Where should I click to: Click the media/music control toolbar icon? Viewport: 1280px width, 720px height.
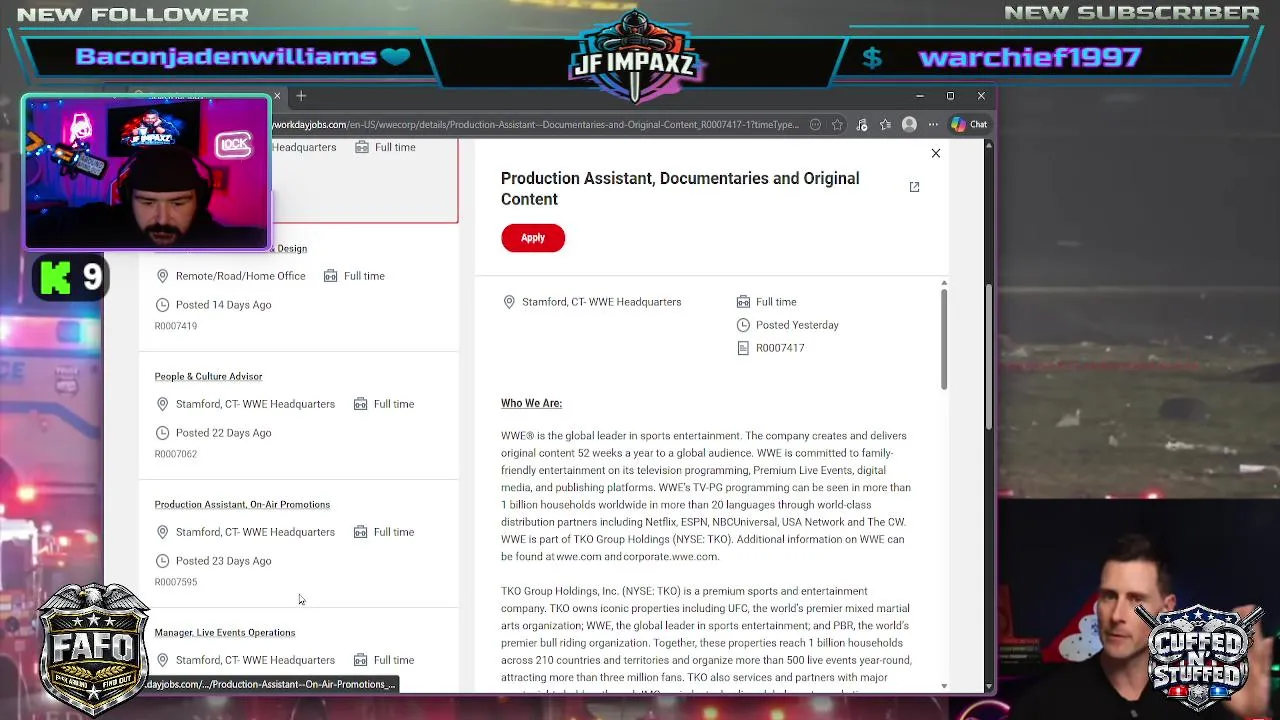[861, 125]
